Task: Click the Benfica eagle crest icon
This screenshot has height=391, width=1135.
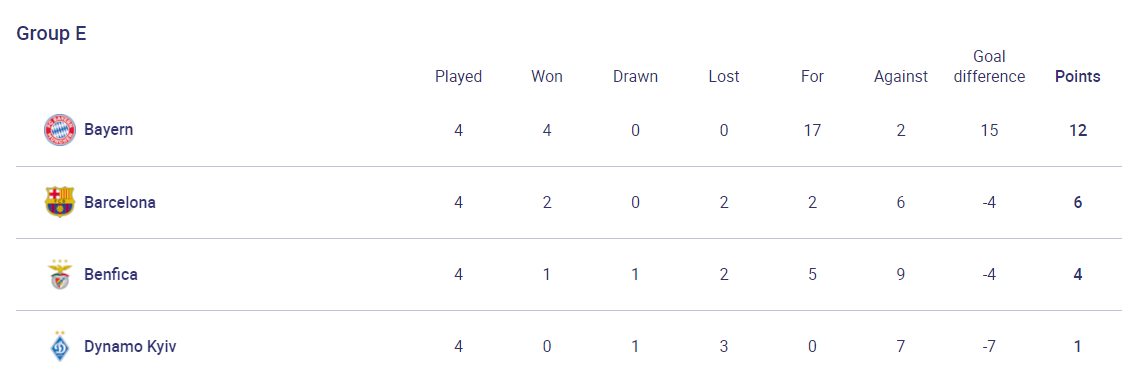Action: tap(59, 274)
